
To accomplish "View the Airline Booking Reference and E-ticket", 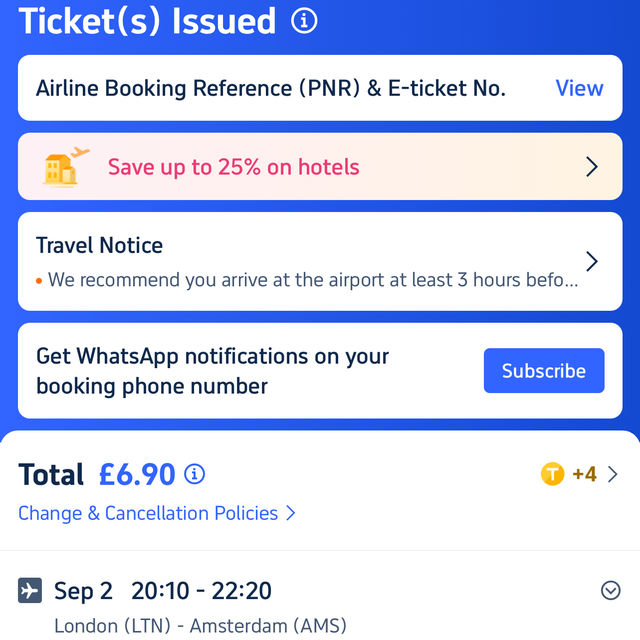I will 579,88.
